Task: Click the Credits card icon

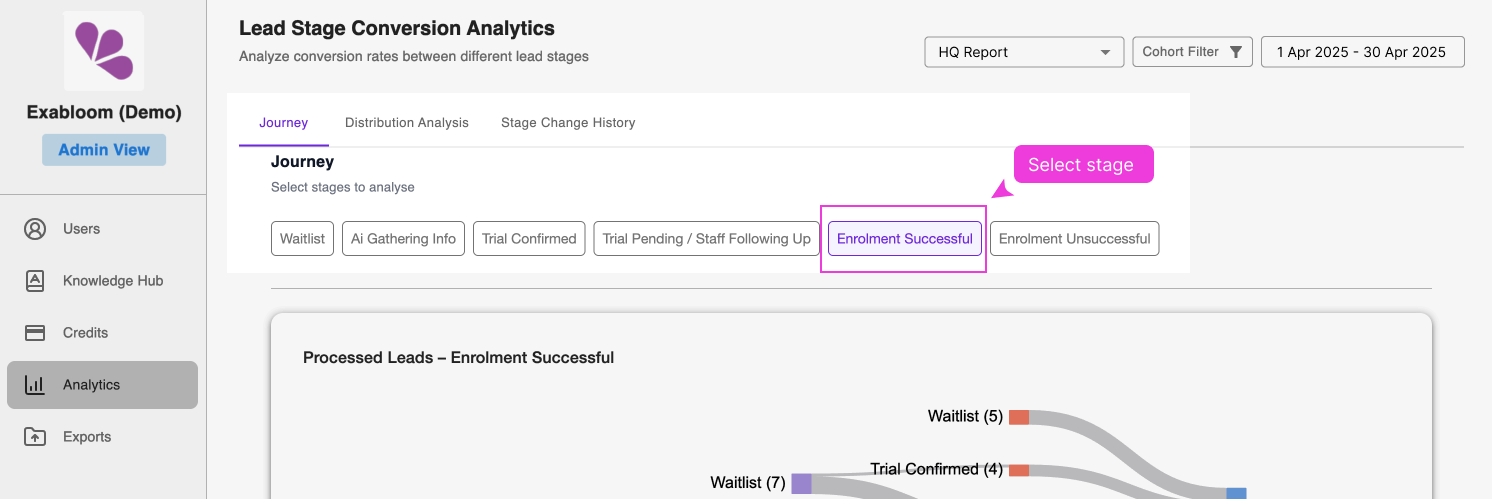Action: 35,333
